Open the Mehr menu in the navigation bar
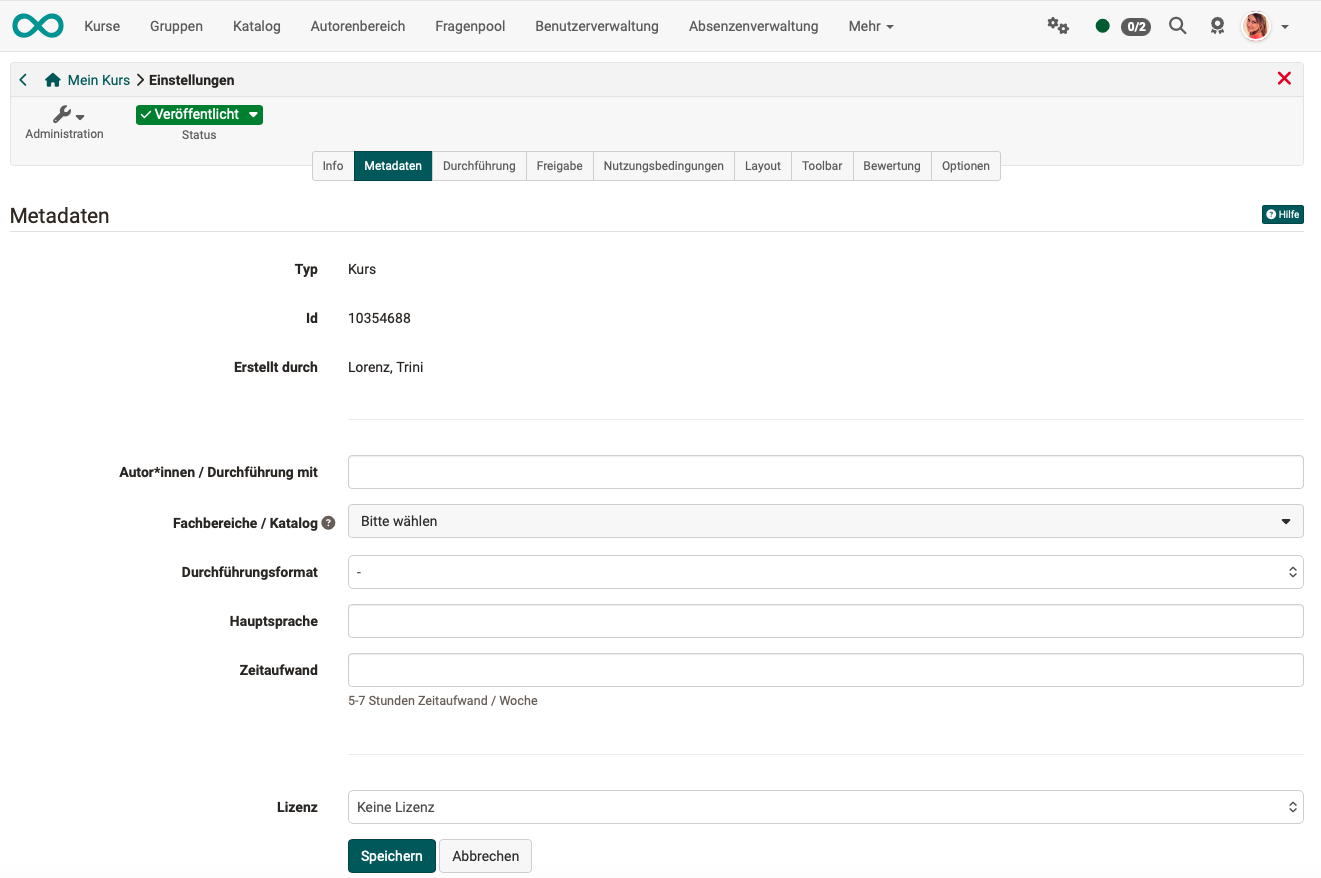1321x878 pixels. (x=869, y=26)
